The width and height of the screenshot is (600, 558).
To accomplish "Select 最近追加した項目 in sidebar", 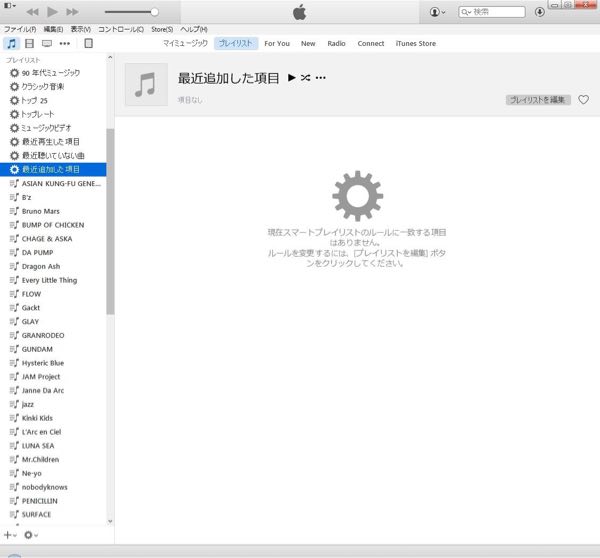I will pyautogui.click(x=53, y=170).
